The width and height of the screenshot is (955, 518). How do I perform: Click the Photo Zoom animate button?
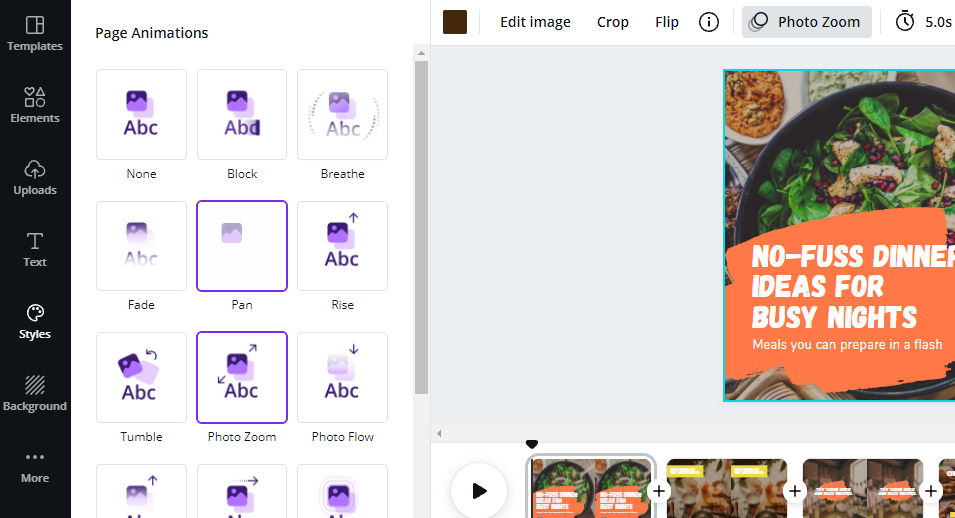tap(806, 22)
